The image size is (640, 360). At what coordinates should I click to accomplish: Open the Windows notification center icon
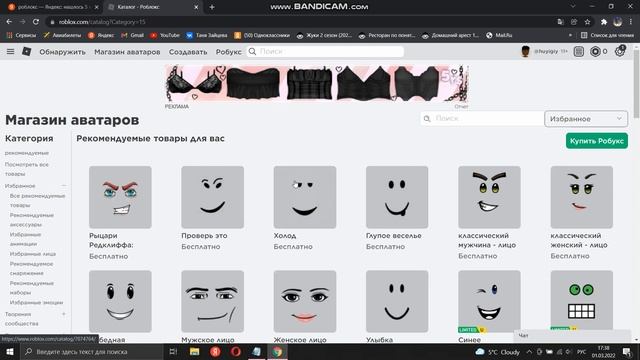click(x=627, y=351)
